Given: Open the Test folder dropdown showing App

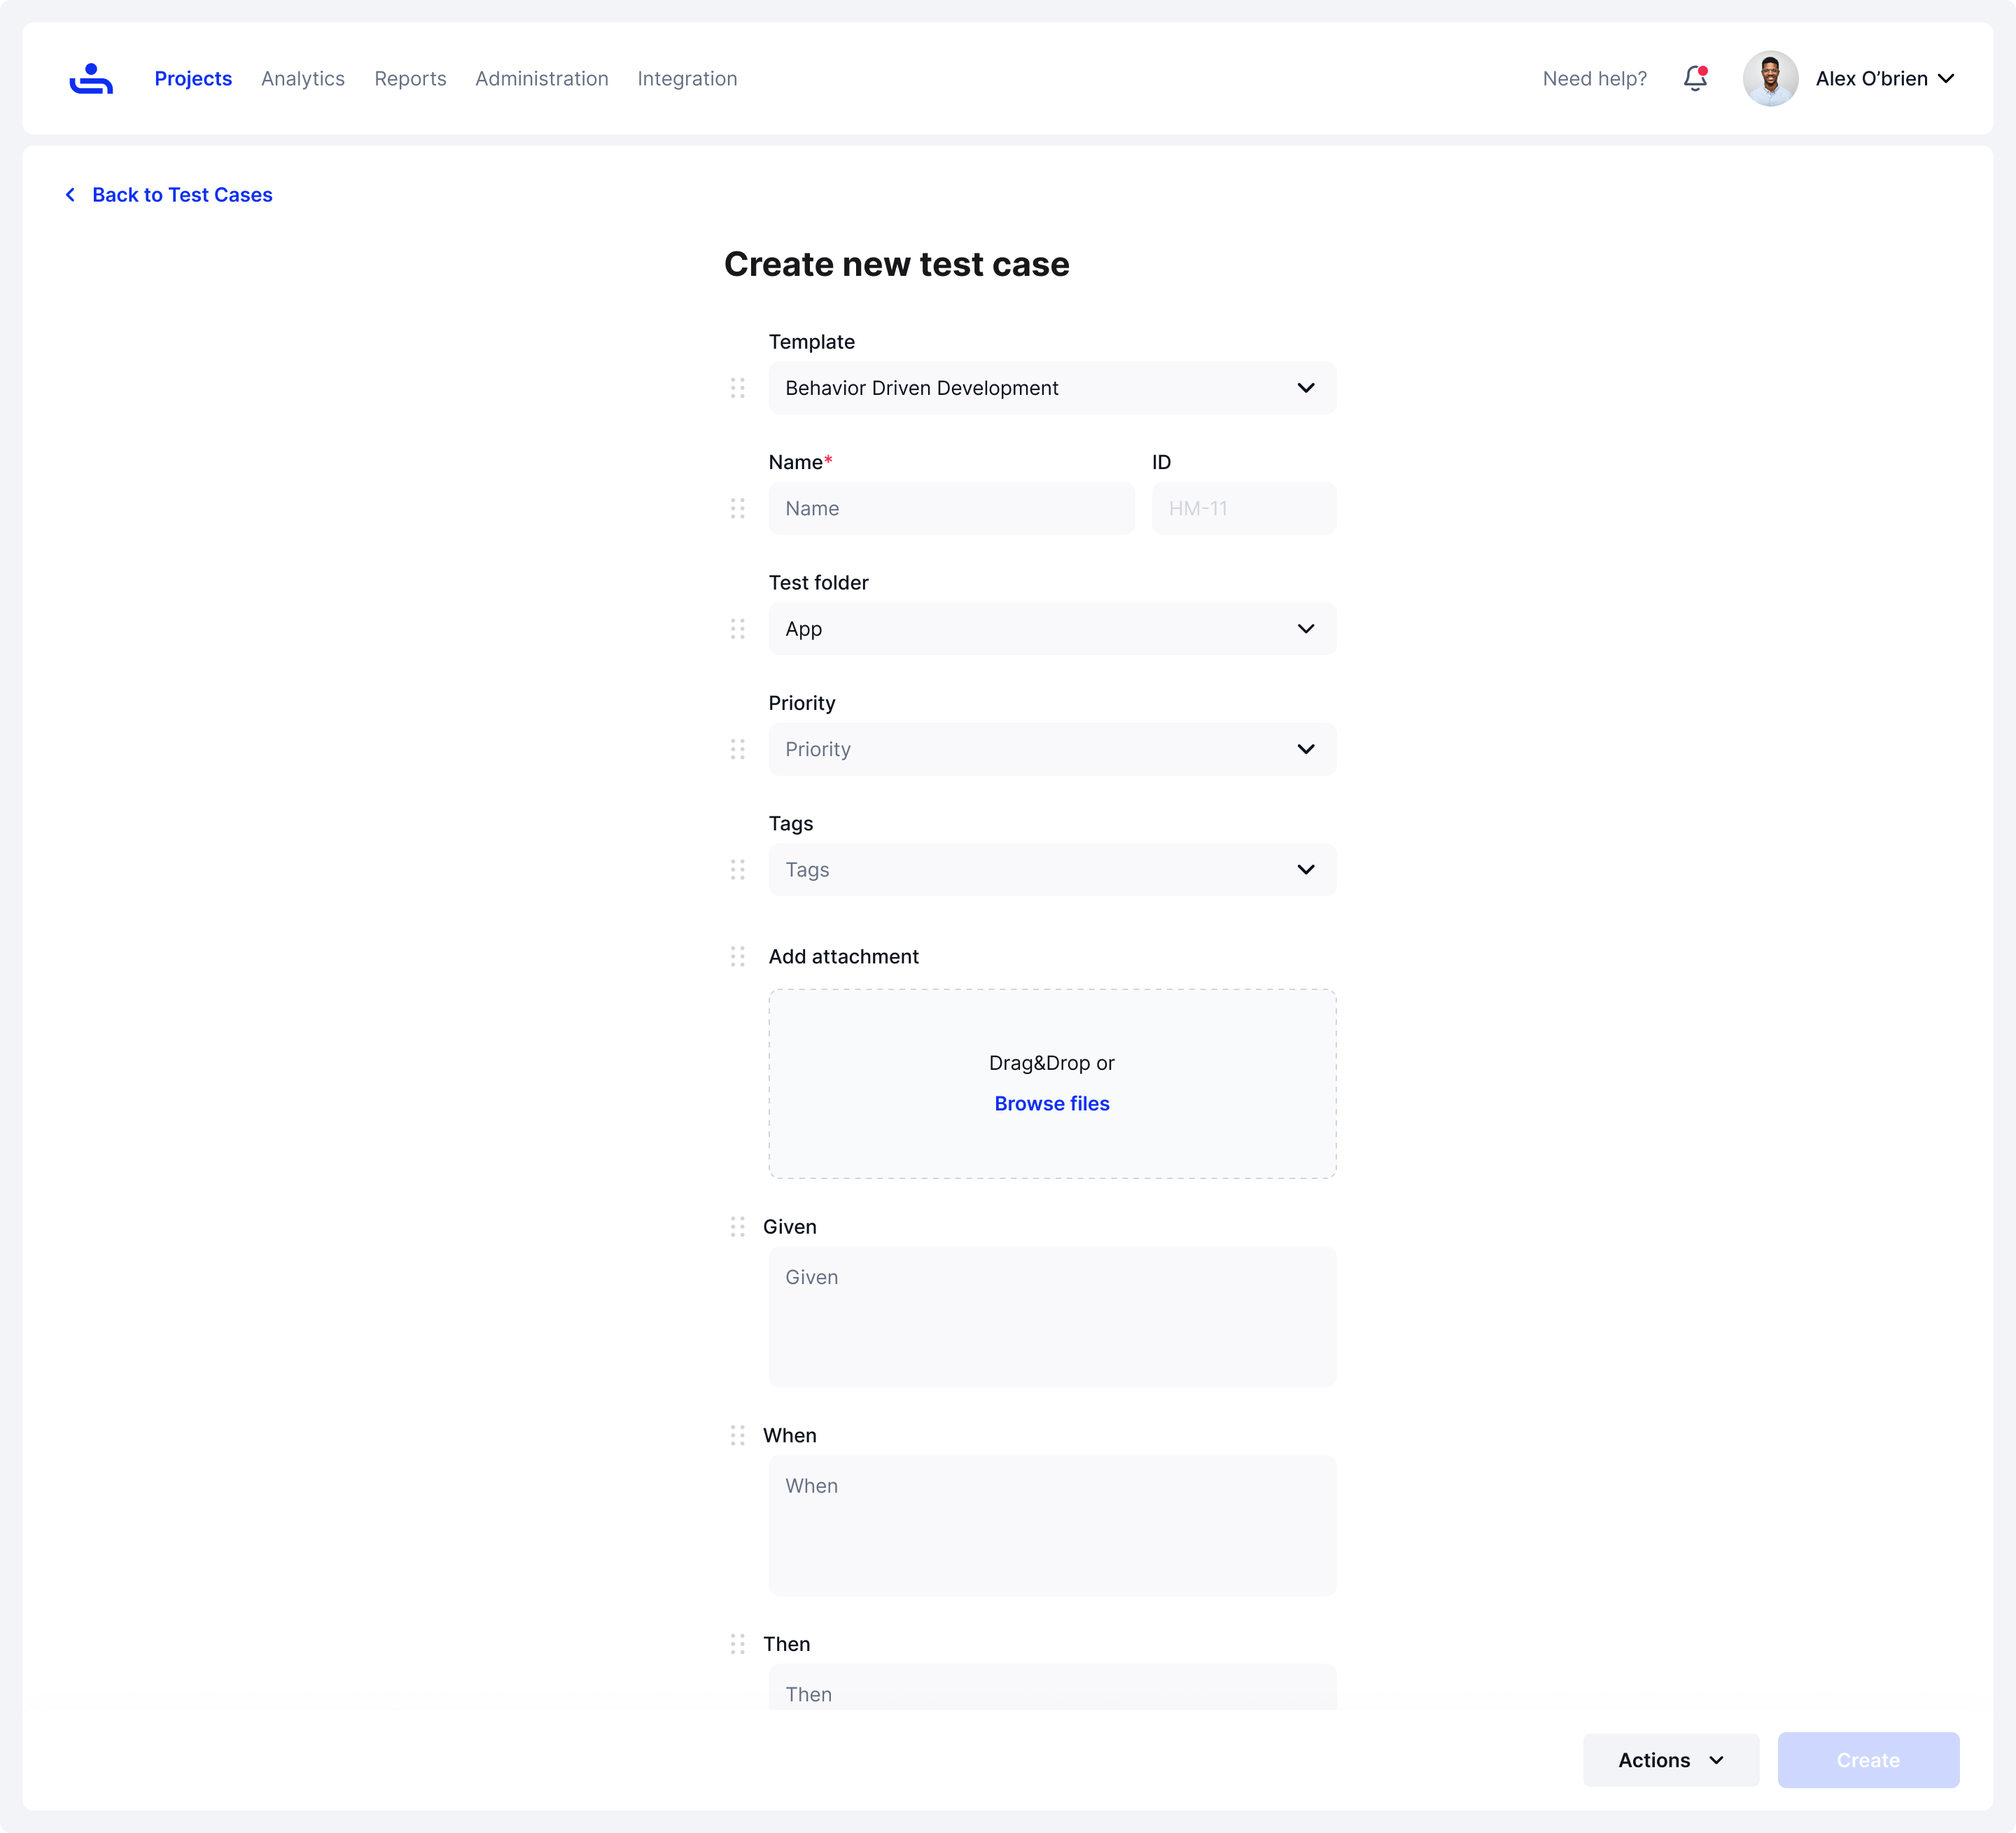Looking at the screenshot, I should tap(1051, 629).
